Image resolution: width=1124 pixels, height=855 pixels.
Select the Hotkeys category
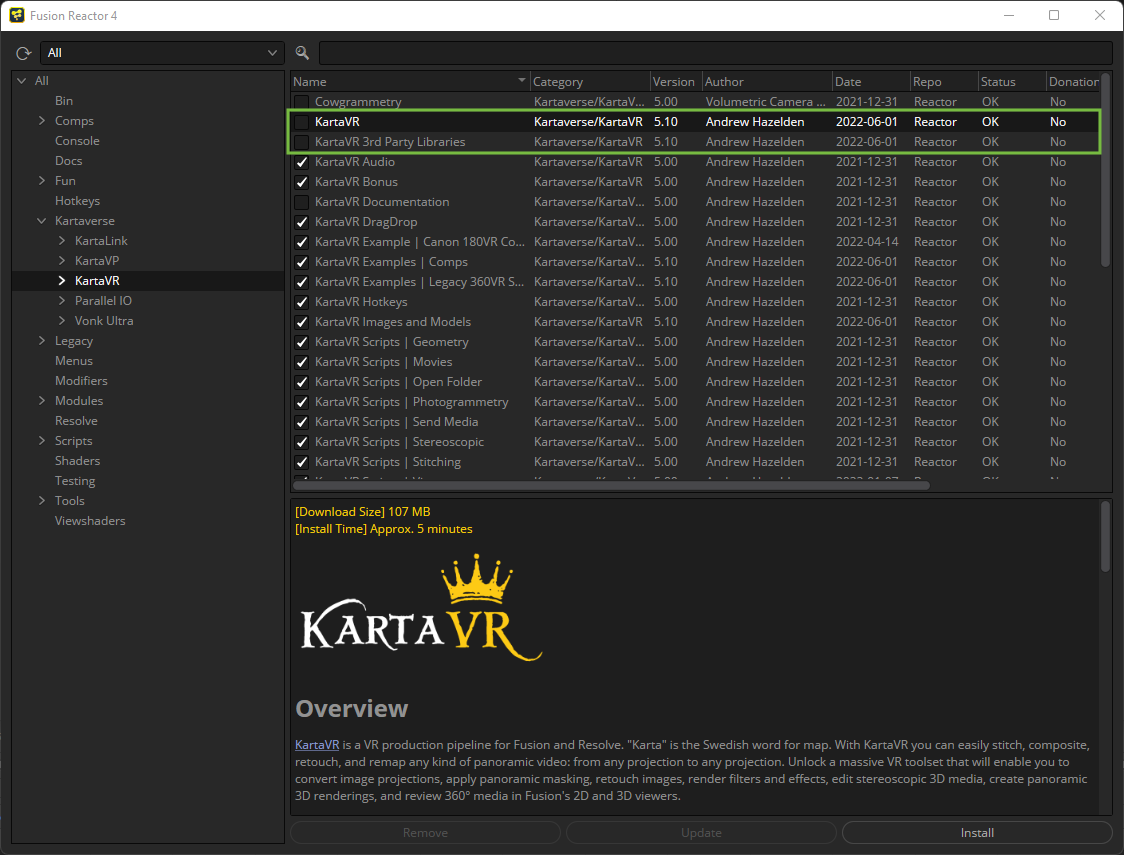click(x=77, y=201)
